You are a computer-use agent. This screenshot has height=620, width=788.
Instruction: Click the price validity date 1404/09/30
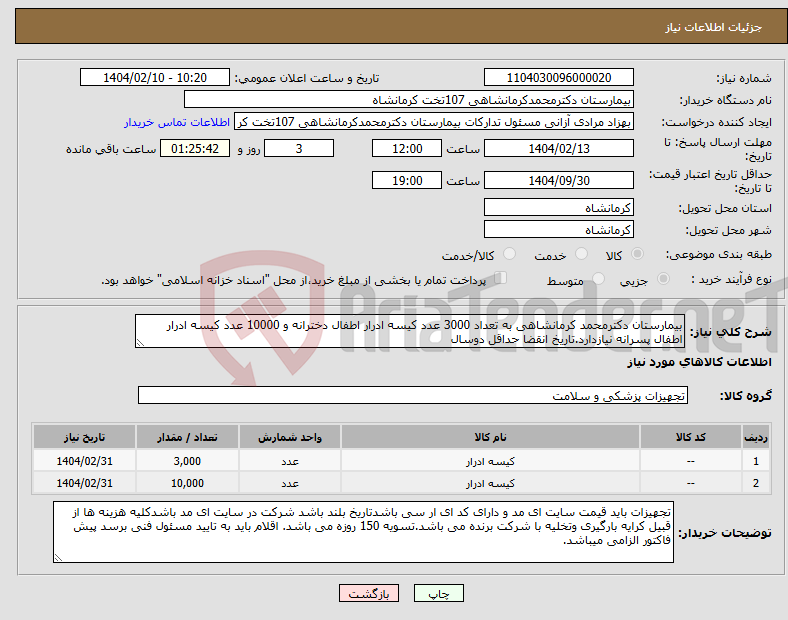(x=558, y=180)
